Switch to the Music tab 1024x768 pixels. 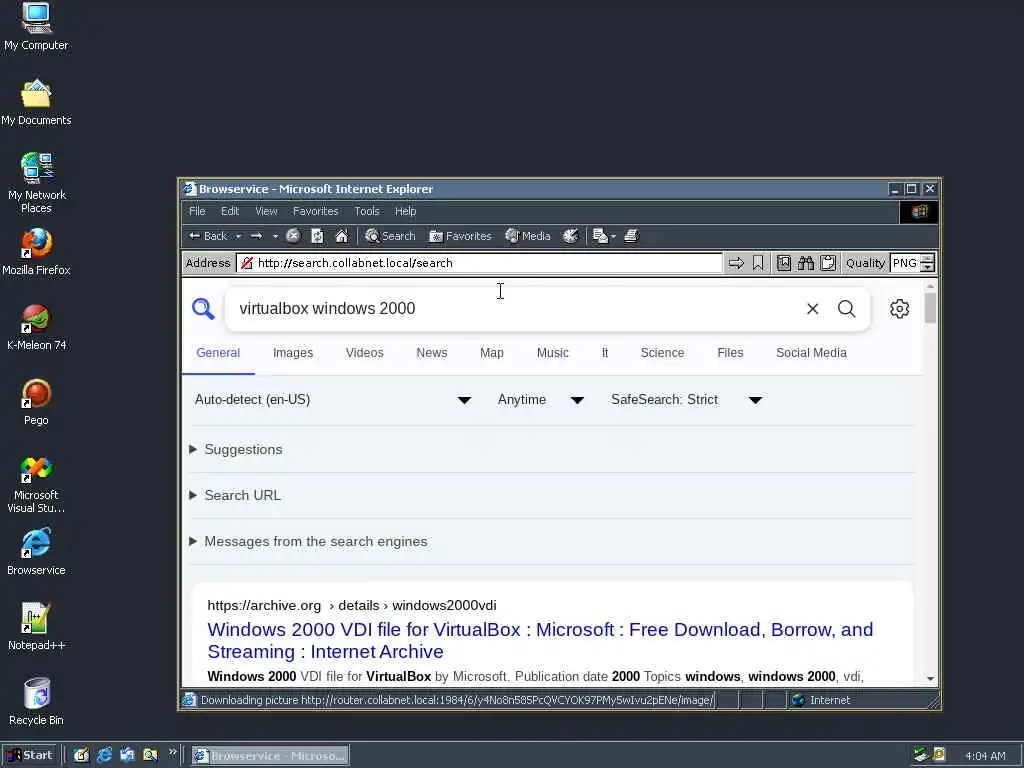[x=552, y=353]
